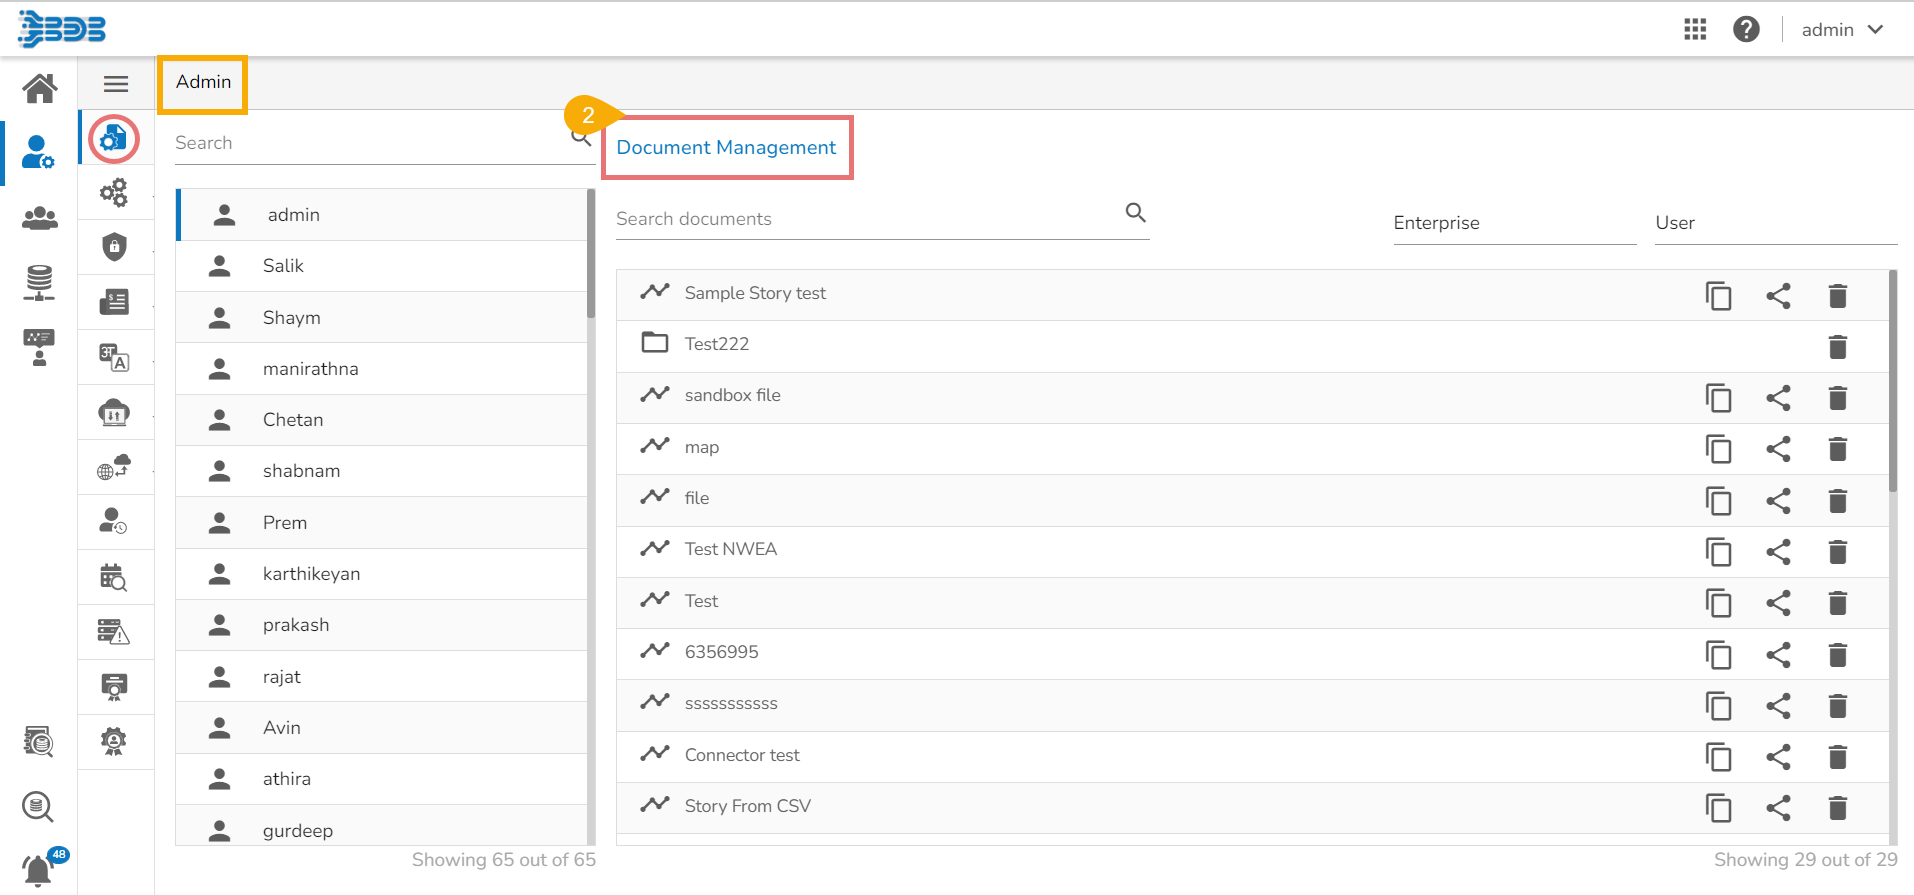Share the Test NWEA document
Screen dimensions: 1914x895
click(1778, 552)
